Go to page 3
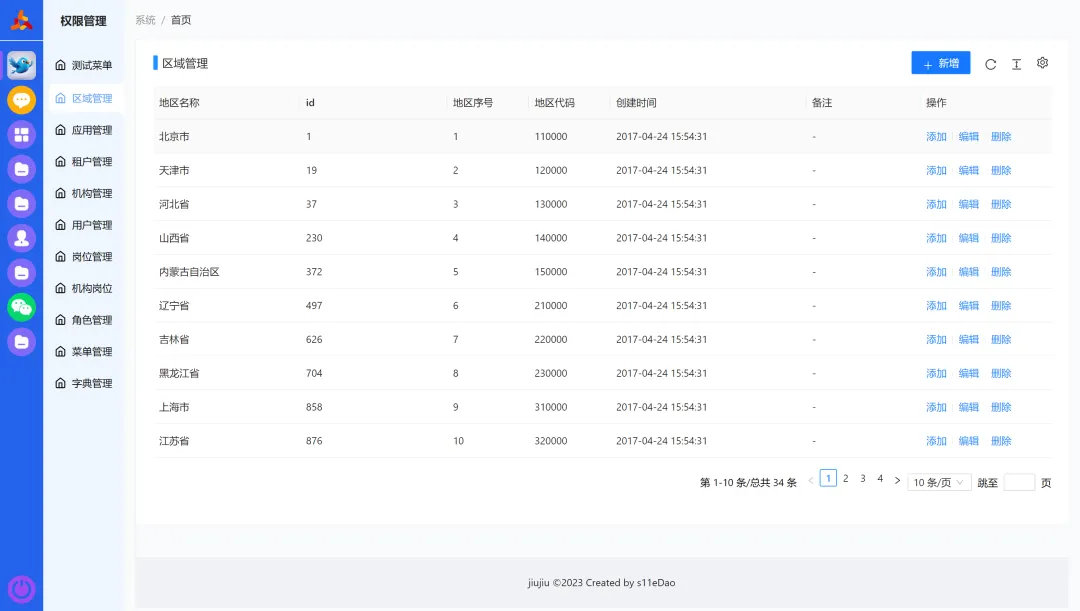 (x=862, y=478)
